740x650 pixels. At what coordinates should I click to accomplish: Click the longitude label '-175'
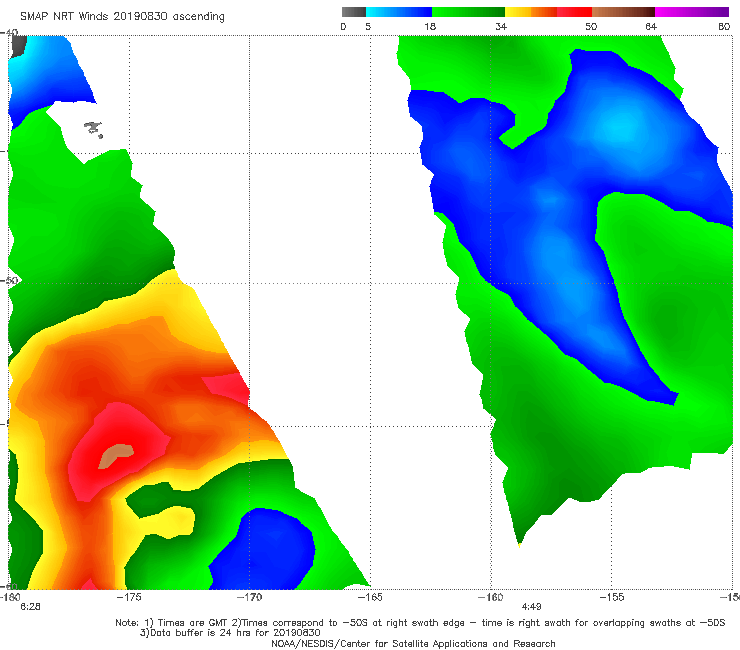pos(129,597)
